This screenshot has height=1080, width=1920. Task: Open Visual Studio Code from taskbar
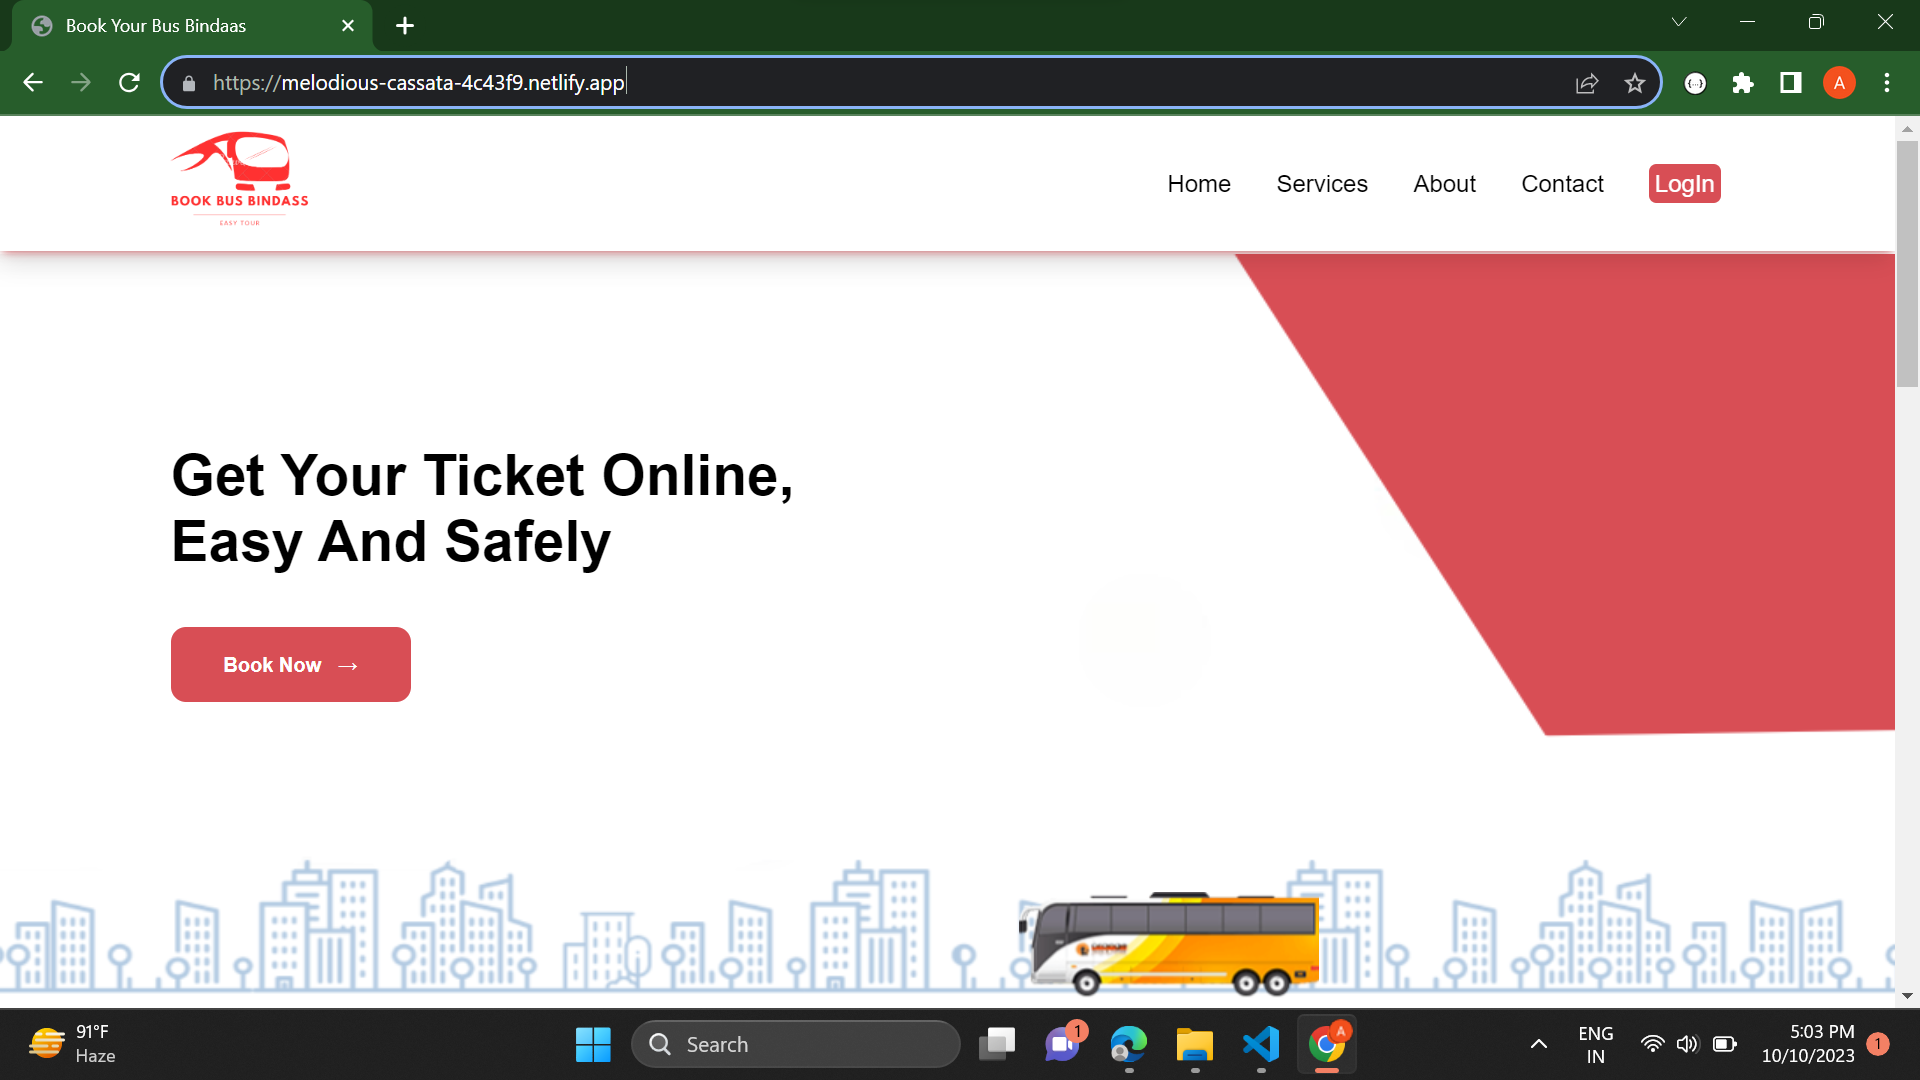click(x=1261, y=1044)
